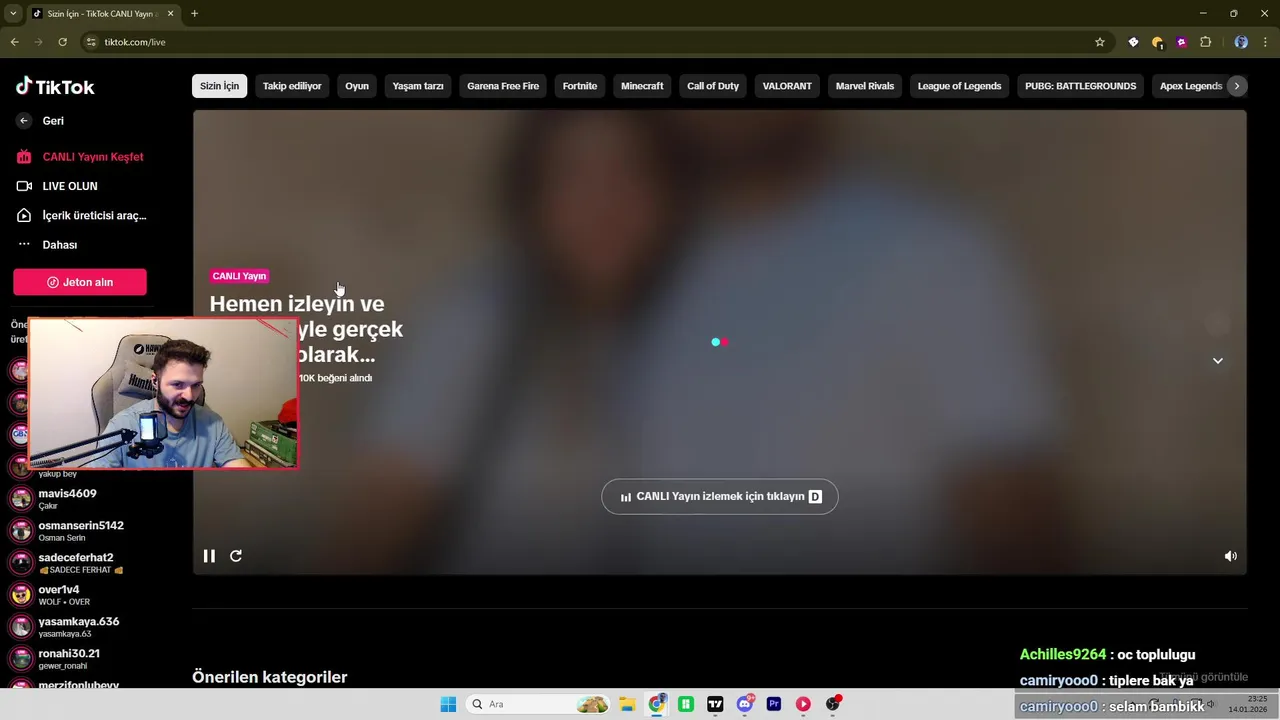1280x720 pixels.
Task: Open the yellow extension with badge 1
Action: (x=1157, y=42)
